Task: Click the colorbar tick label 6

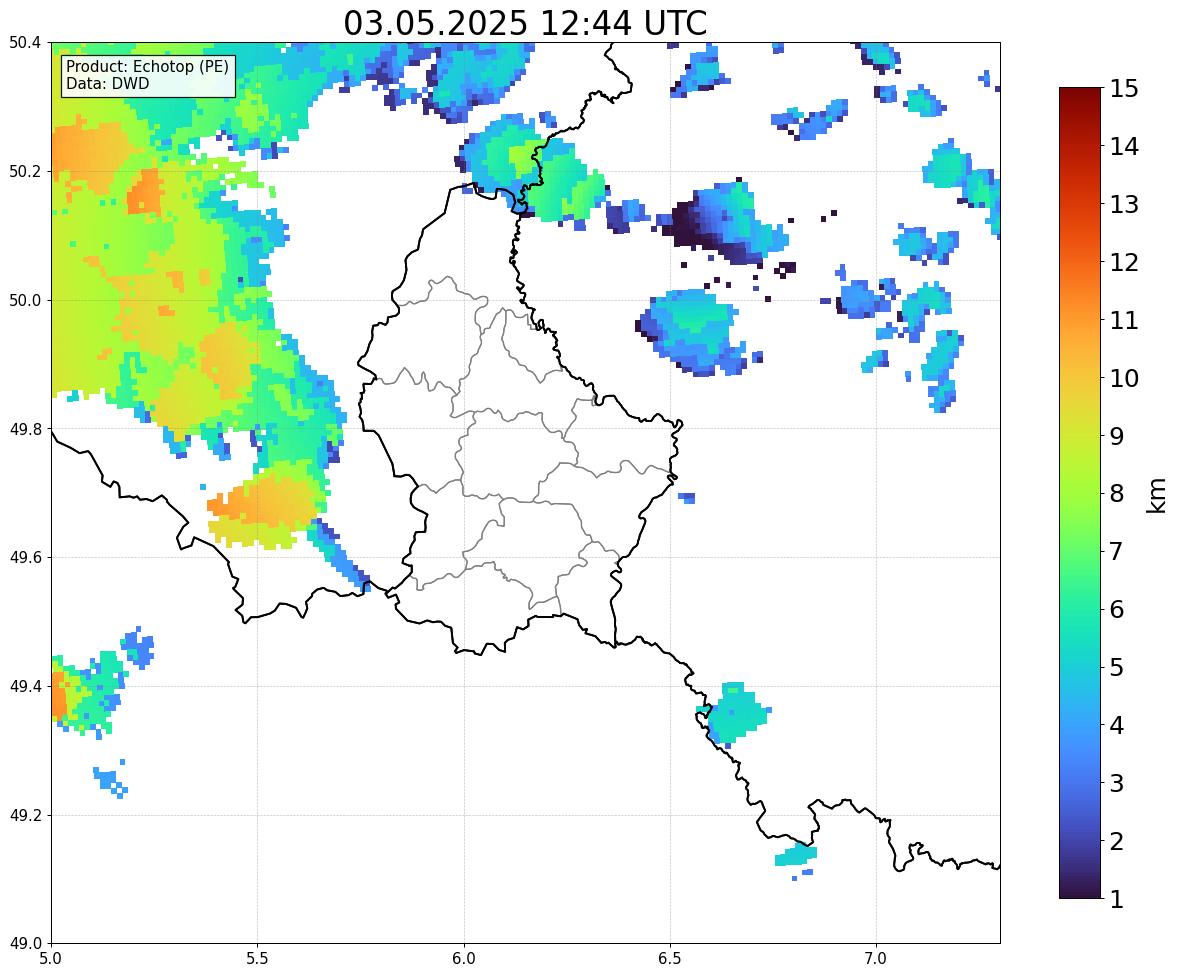Action: click(x=1116, y=609)
